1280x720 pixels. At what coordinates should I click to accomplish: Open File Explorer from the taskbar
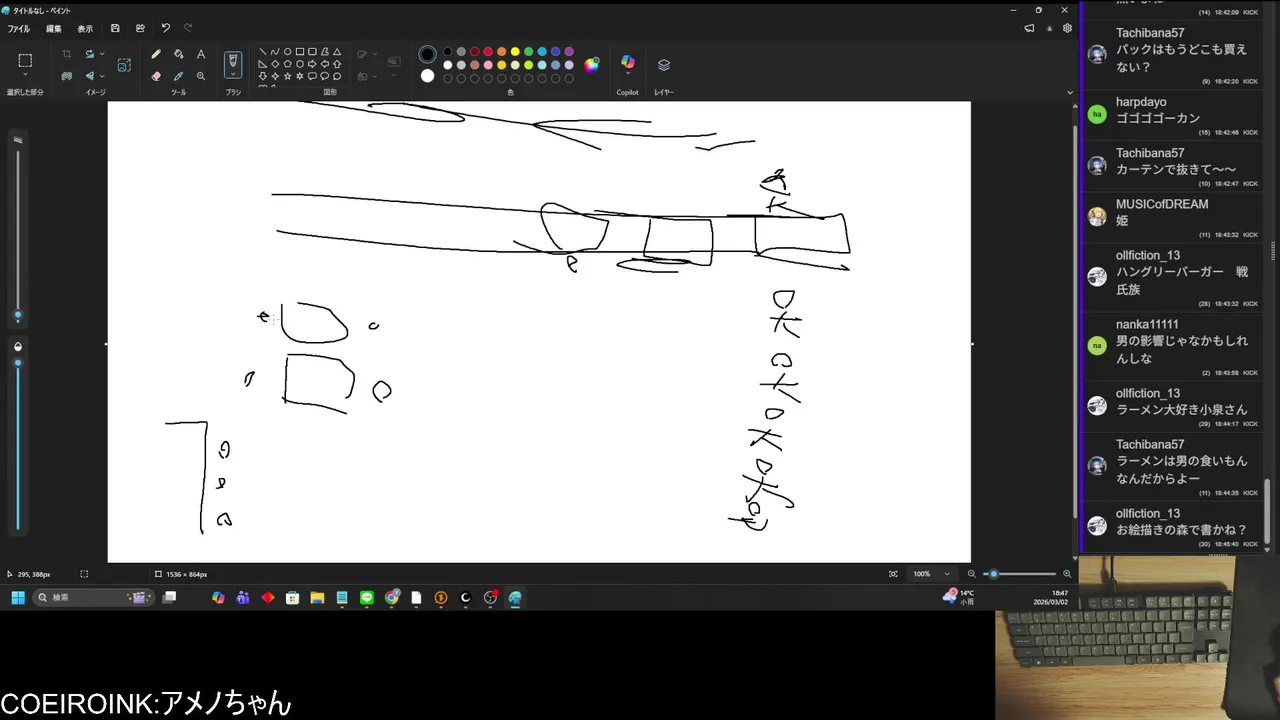317,598
